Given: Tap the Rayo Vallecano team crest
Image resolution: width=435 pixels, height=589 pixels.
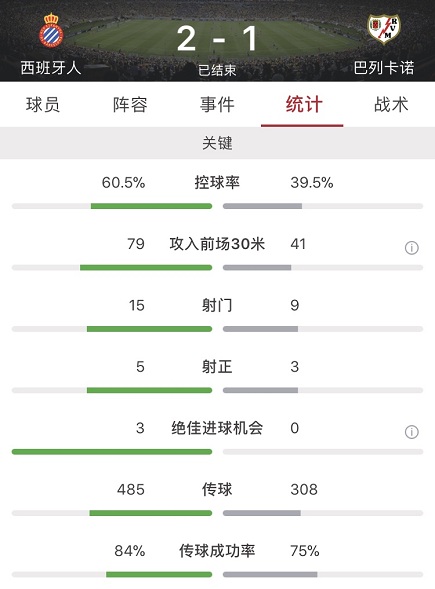Looking at the screenshot, I should click(x=384, y=29).
